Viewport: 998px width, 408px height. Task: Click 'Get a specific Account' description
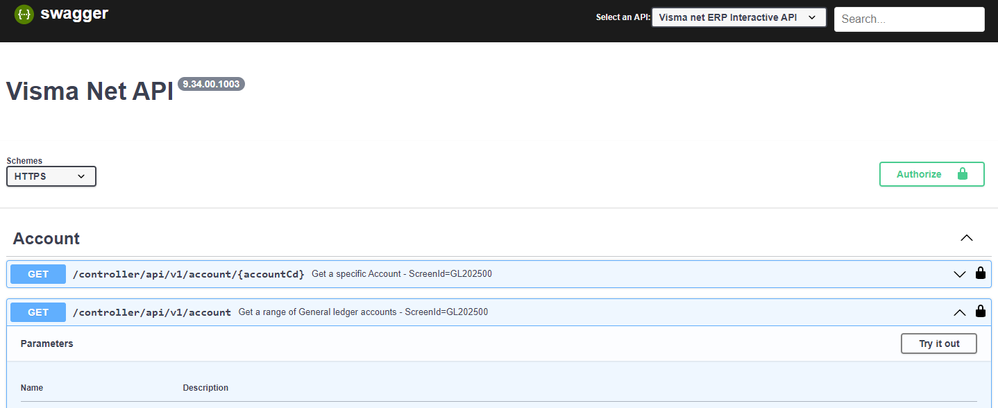click(402, 274)
